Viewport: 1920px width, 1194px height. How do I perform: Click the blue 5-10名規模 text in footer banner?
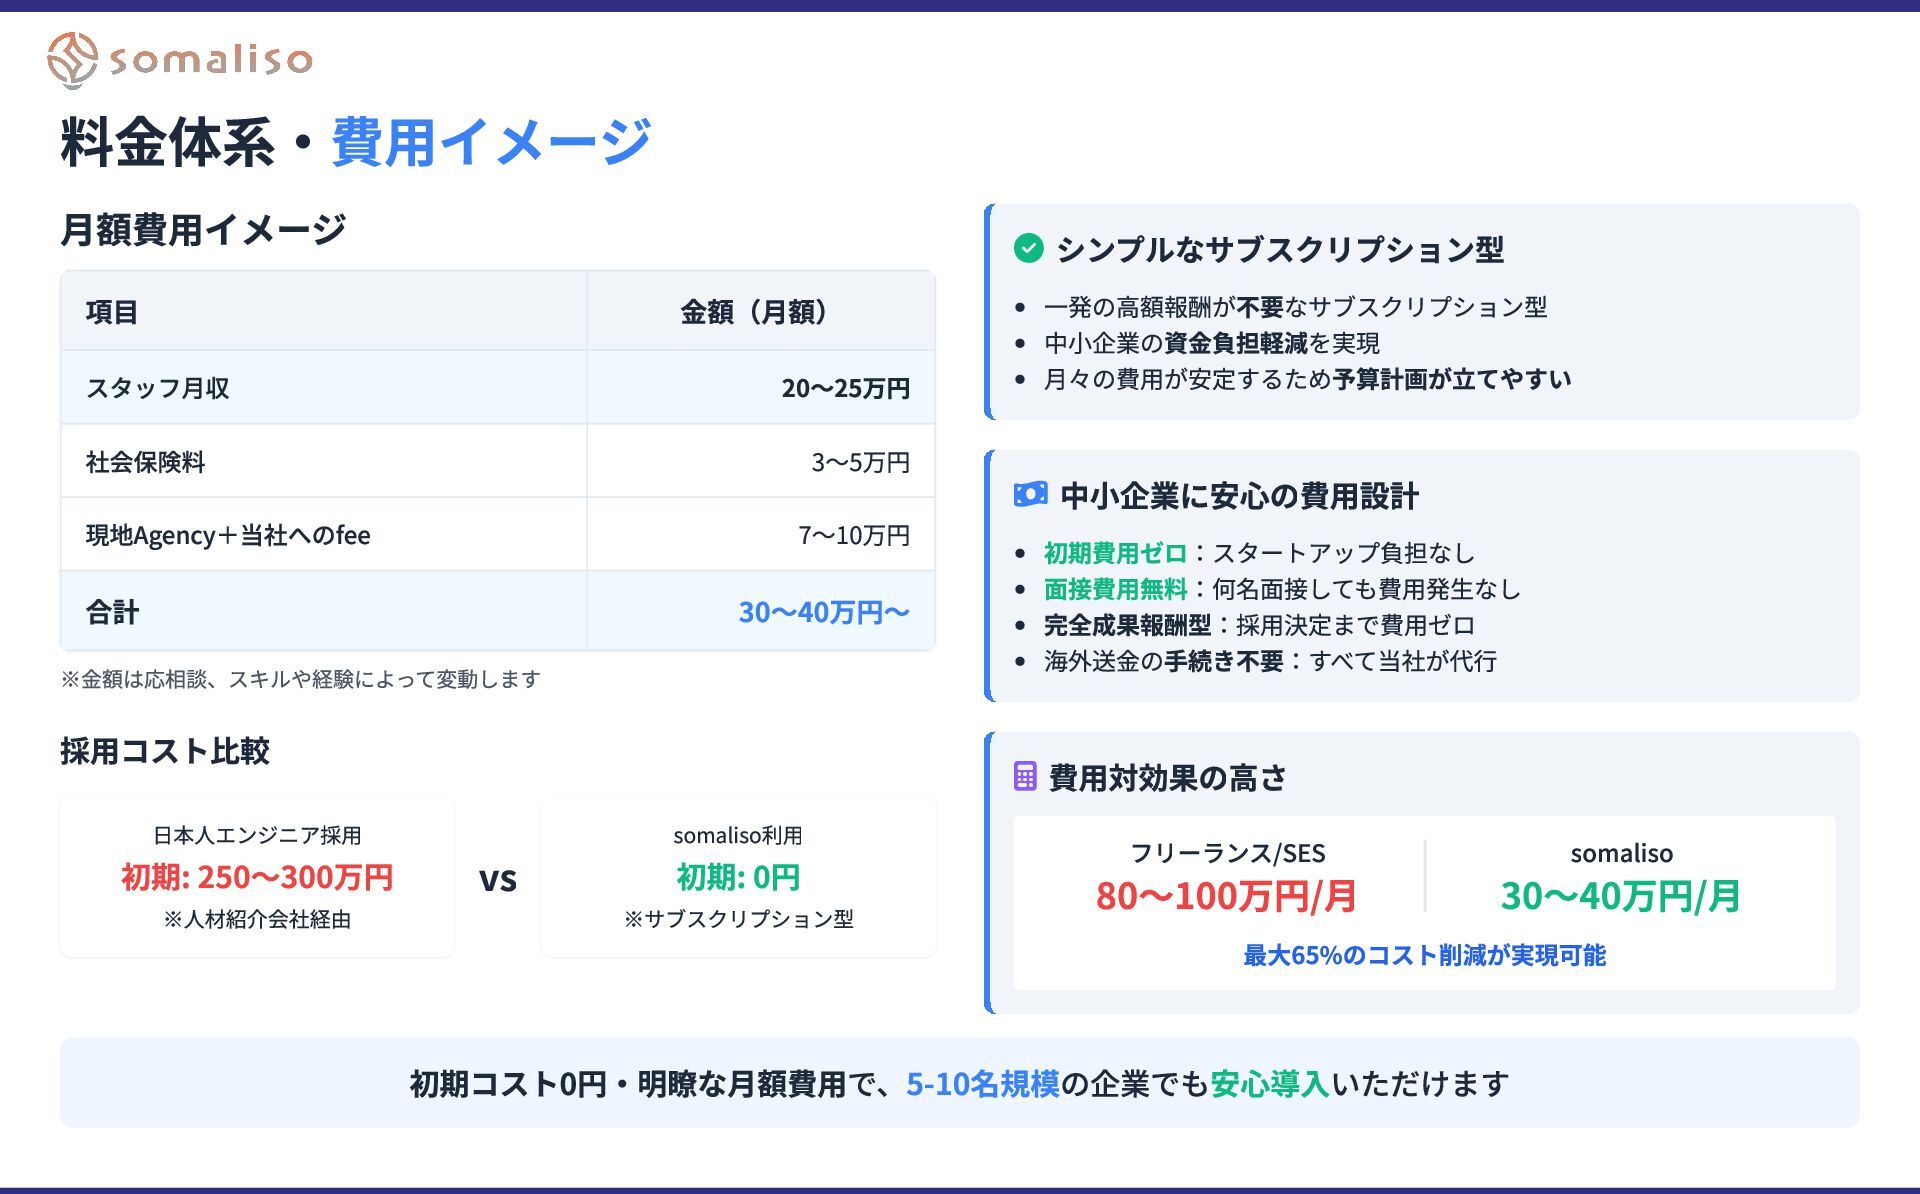point(982,1084)
